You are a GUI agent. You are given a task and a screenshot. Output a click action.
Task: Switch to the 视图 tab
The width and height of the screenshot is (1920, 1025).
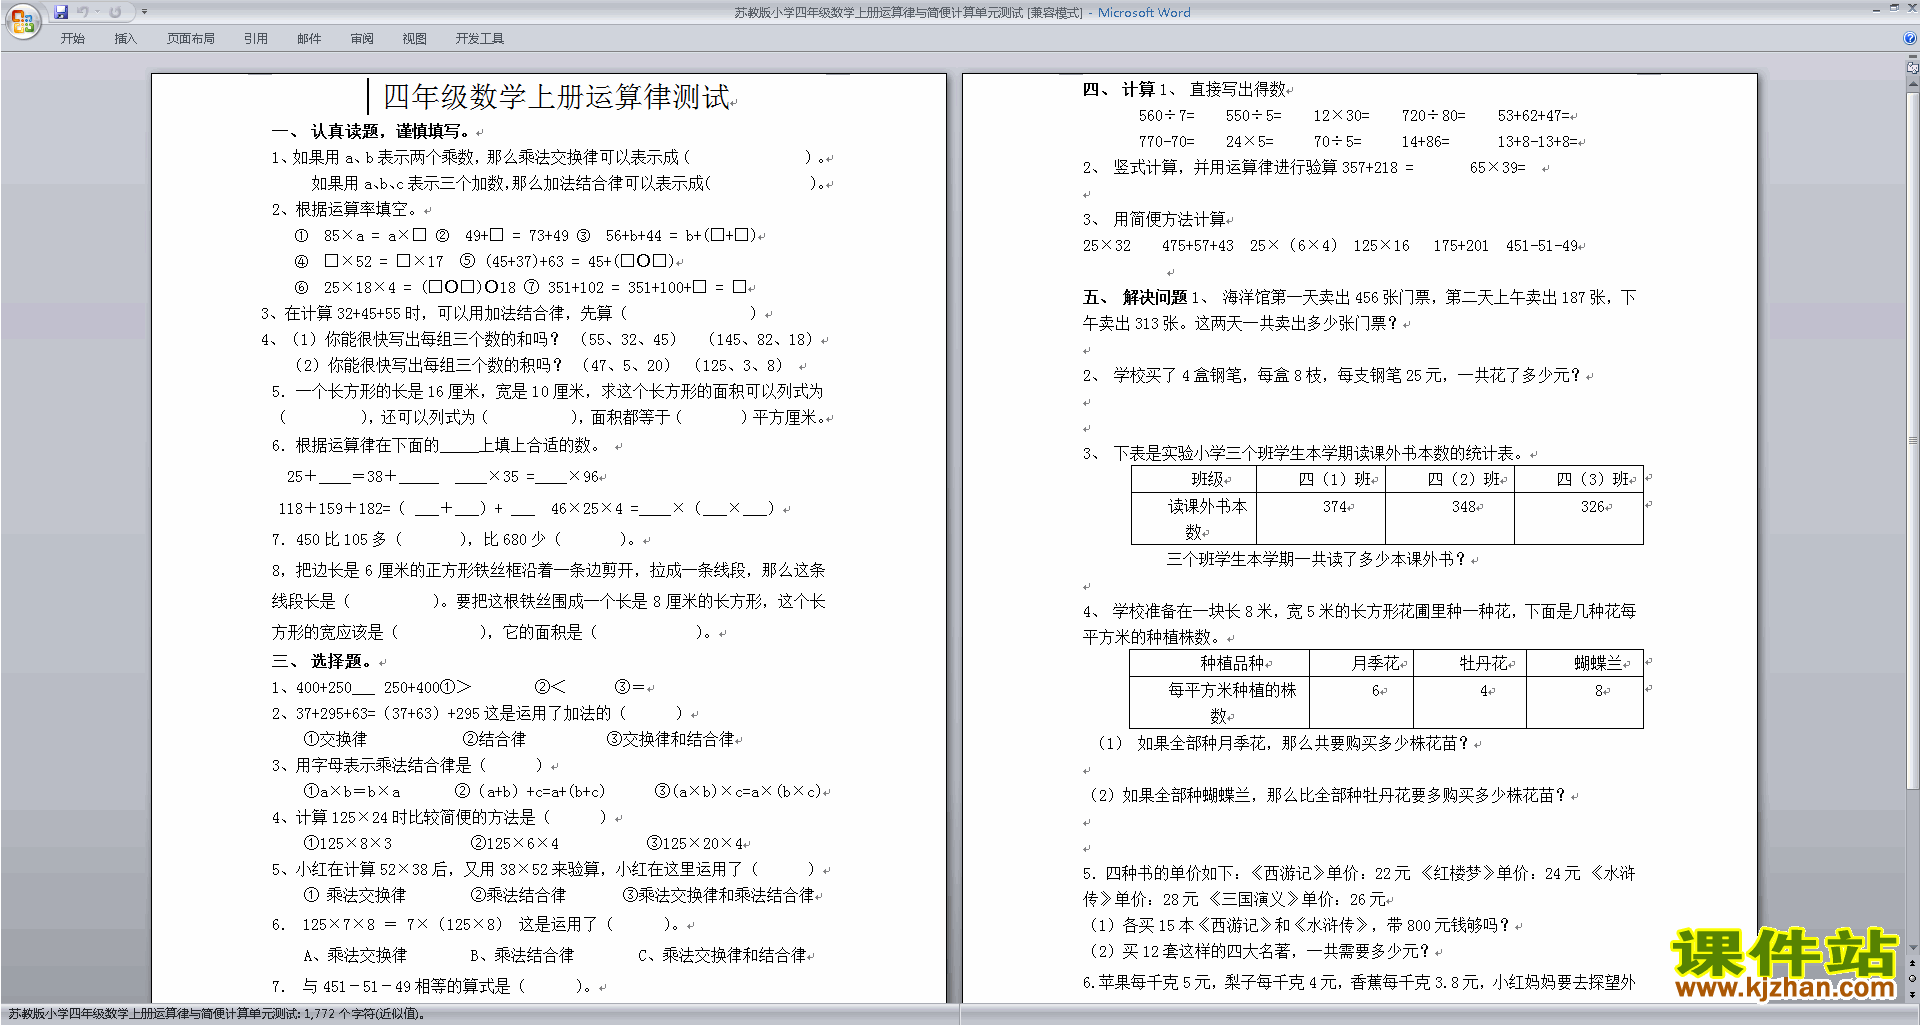415,39
